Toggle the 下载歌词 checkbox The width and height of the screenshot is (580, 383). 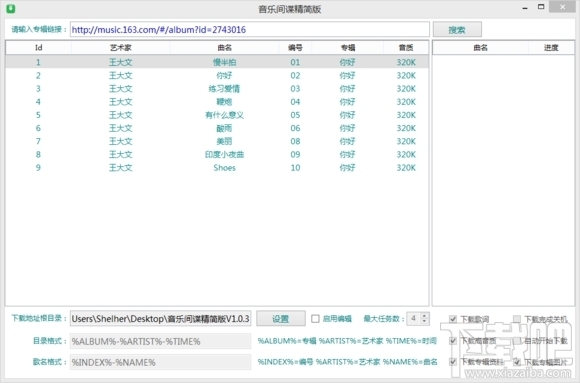coord(453,319)
